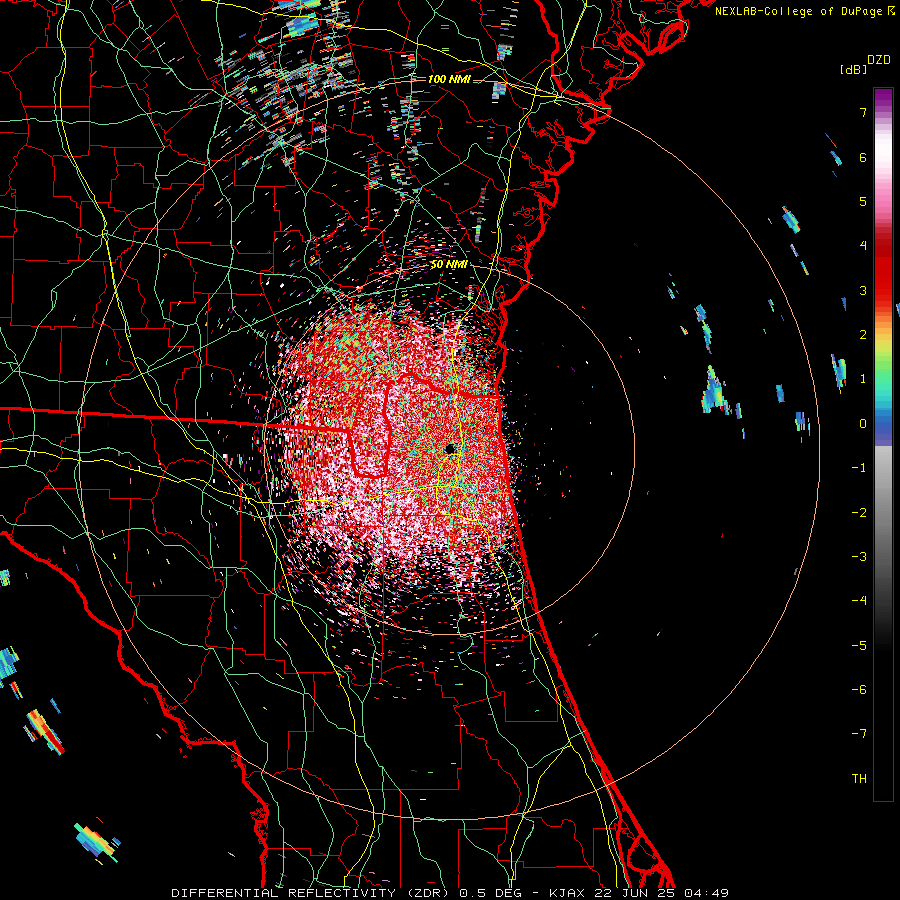Select the 5 value on the dB scale

[863, 201]
